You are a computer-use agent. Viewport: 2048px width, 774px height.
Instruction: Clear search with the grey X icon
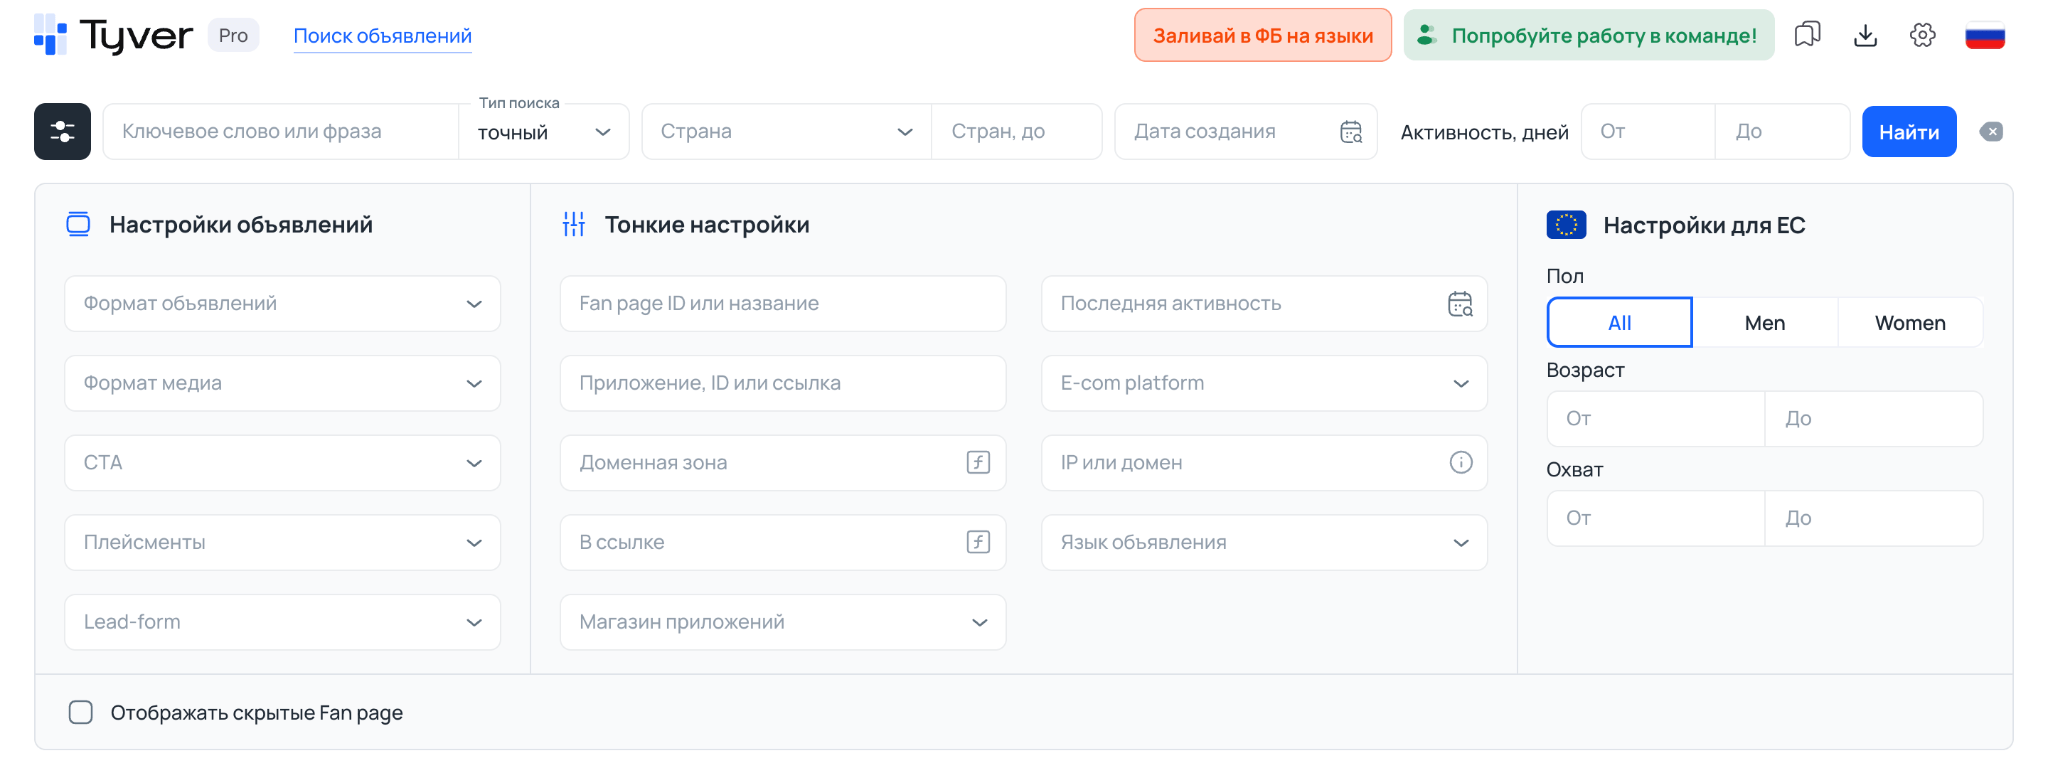coord(1991,132)
